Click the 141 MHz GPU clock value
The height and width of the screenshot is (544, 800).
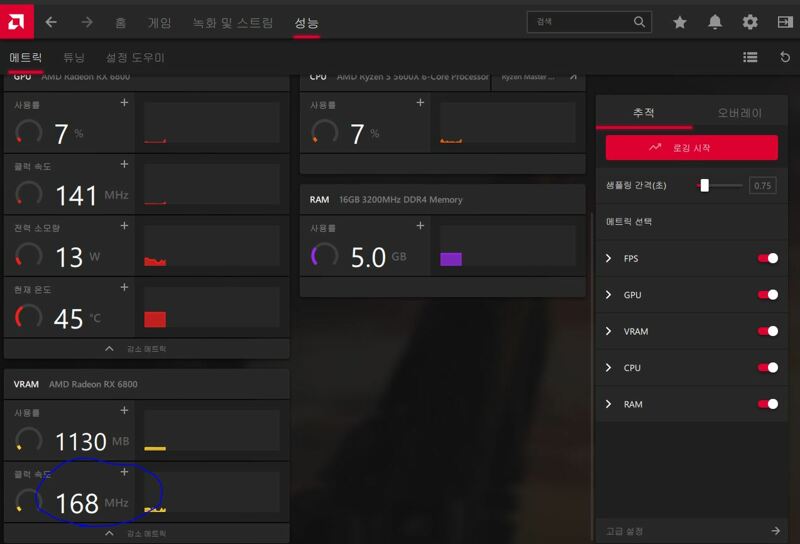pos(76,195)
